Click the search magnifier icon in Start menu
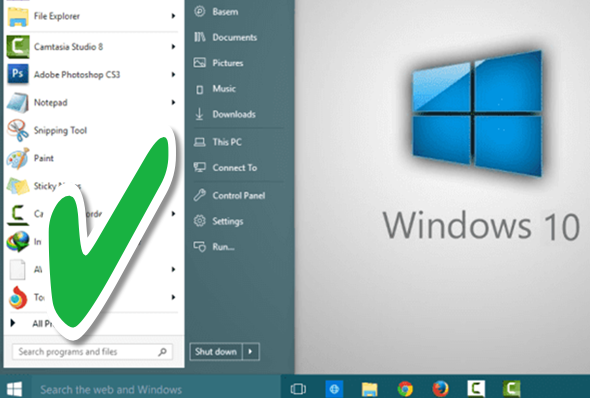The width and height of the screenshot is (590, 398). pyautogui.click(x=162, y=352)
